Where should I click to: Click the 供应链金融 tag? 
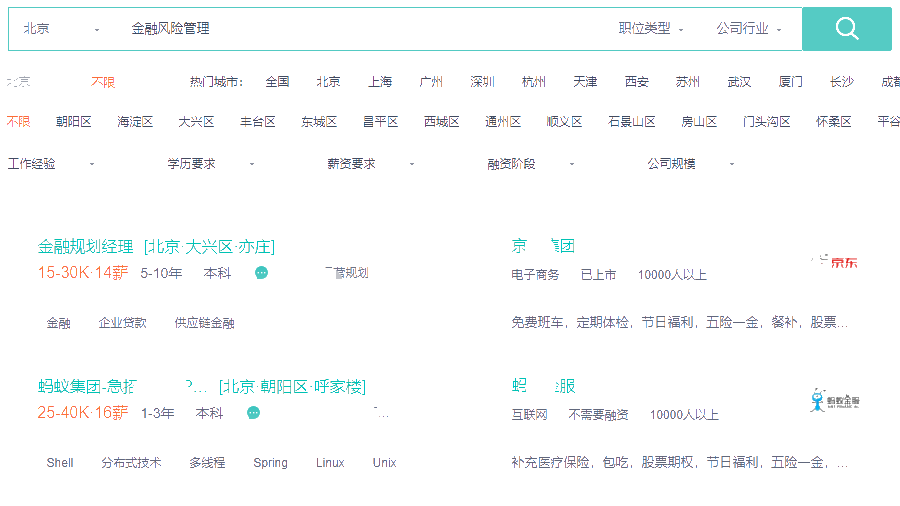click(x=204, y=323)
